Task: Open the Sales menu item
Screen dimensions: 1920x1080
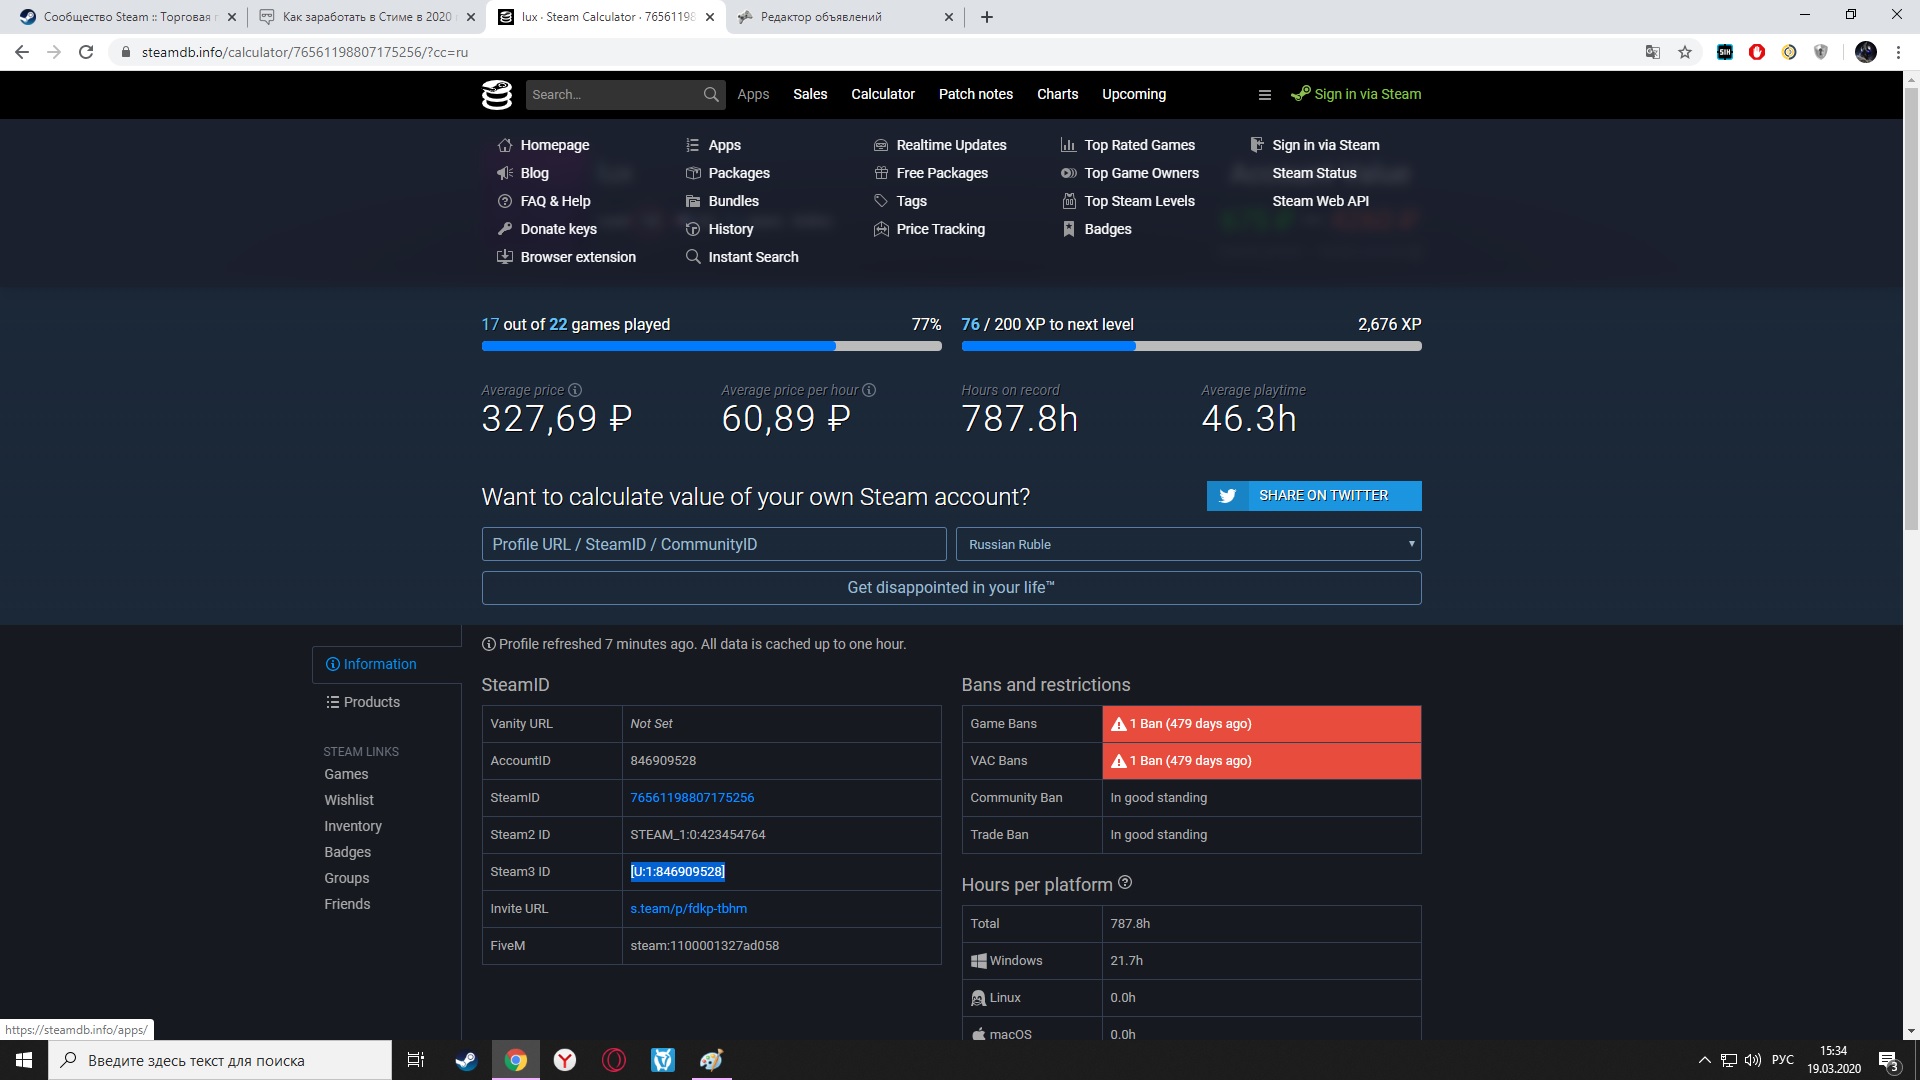Action: 810,94
